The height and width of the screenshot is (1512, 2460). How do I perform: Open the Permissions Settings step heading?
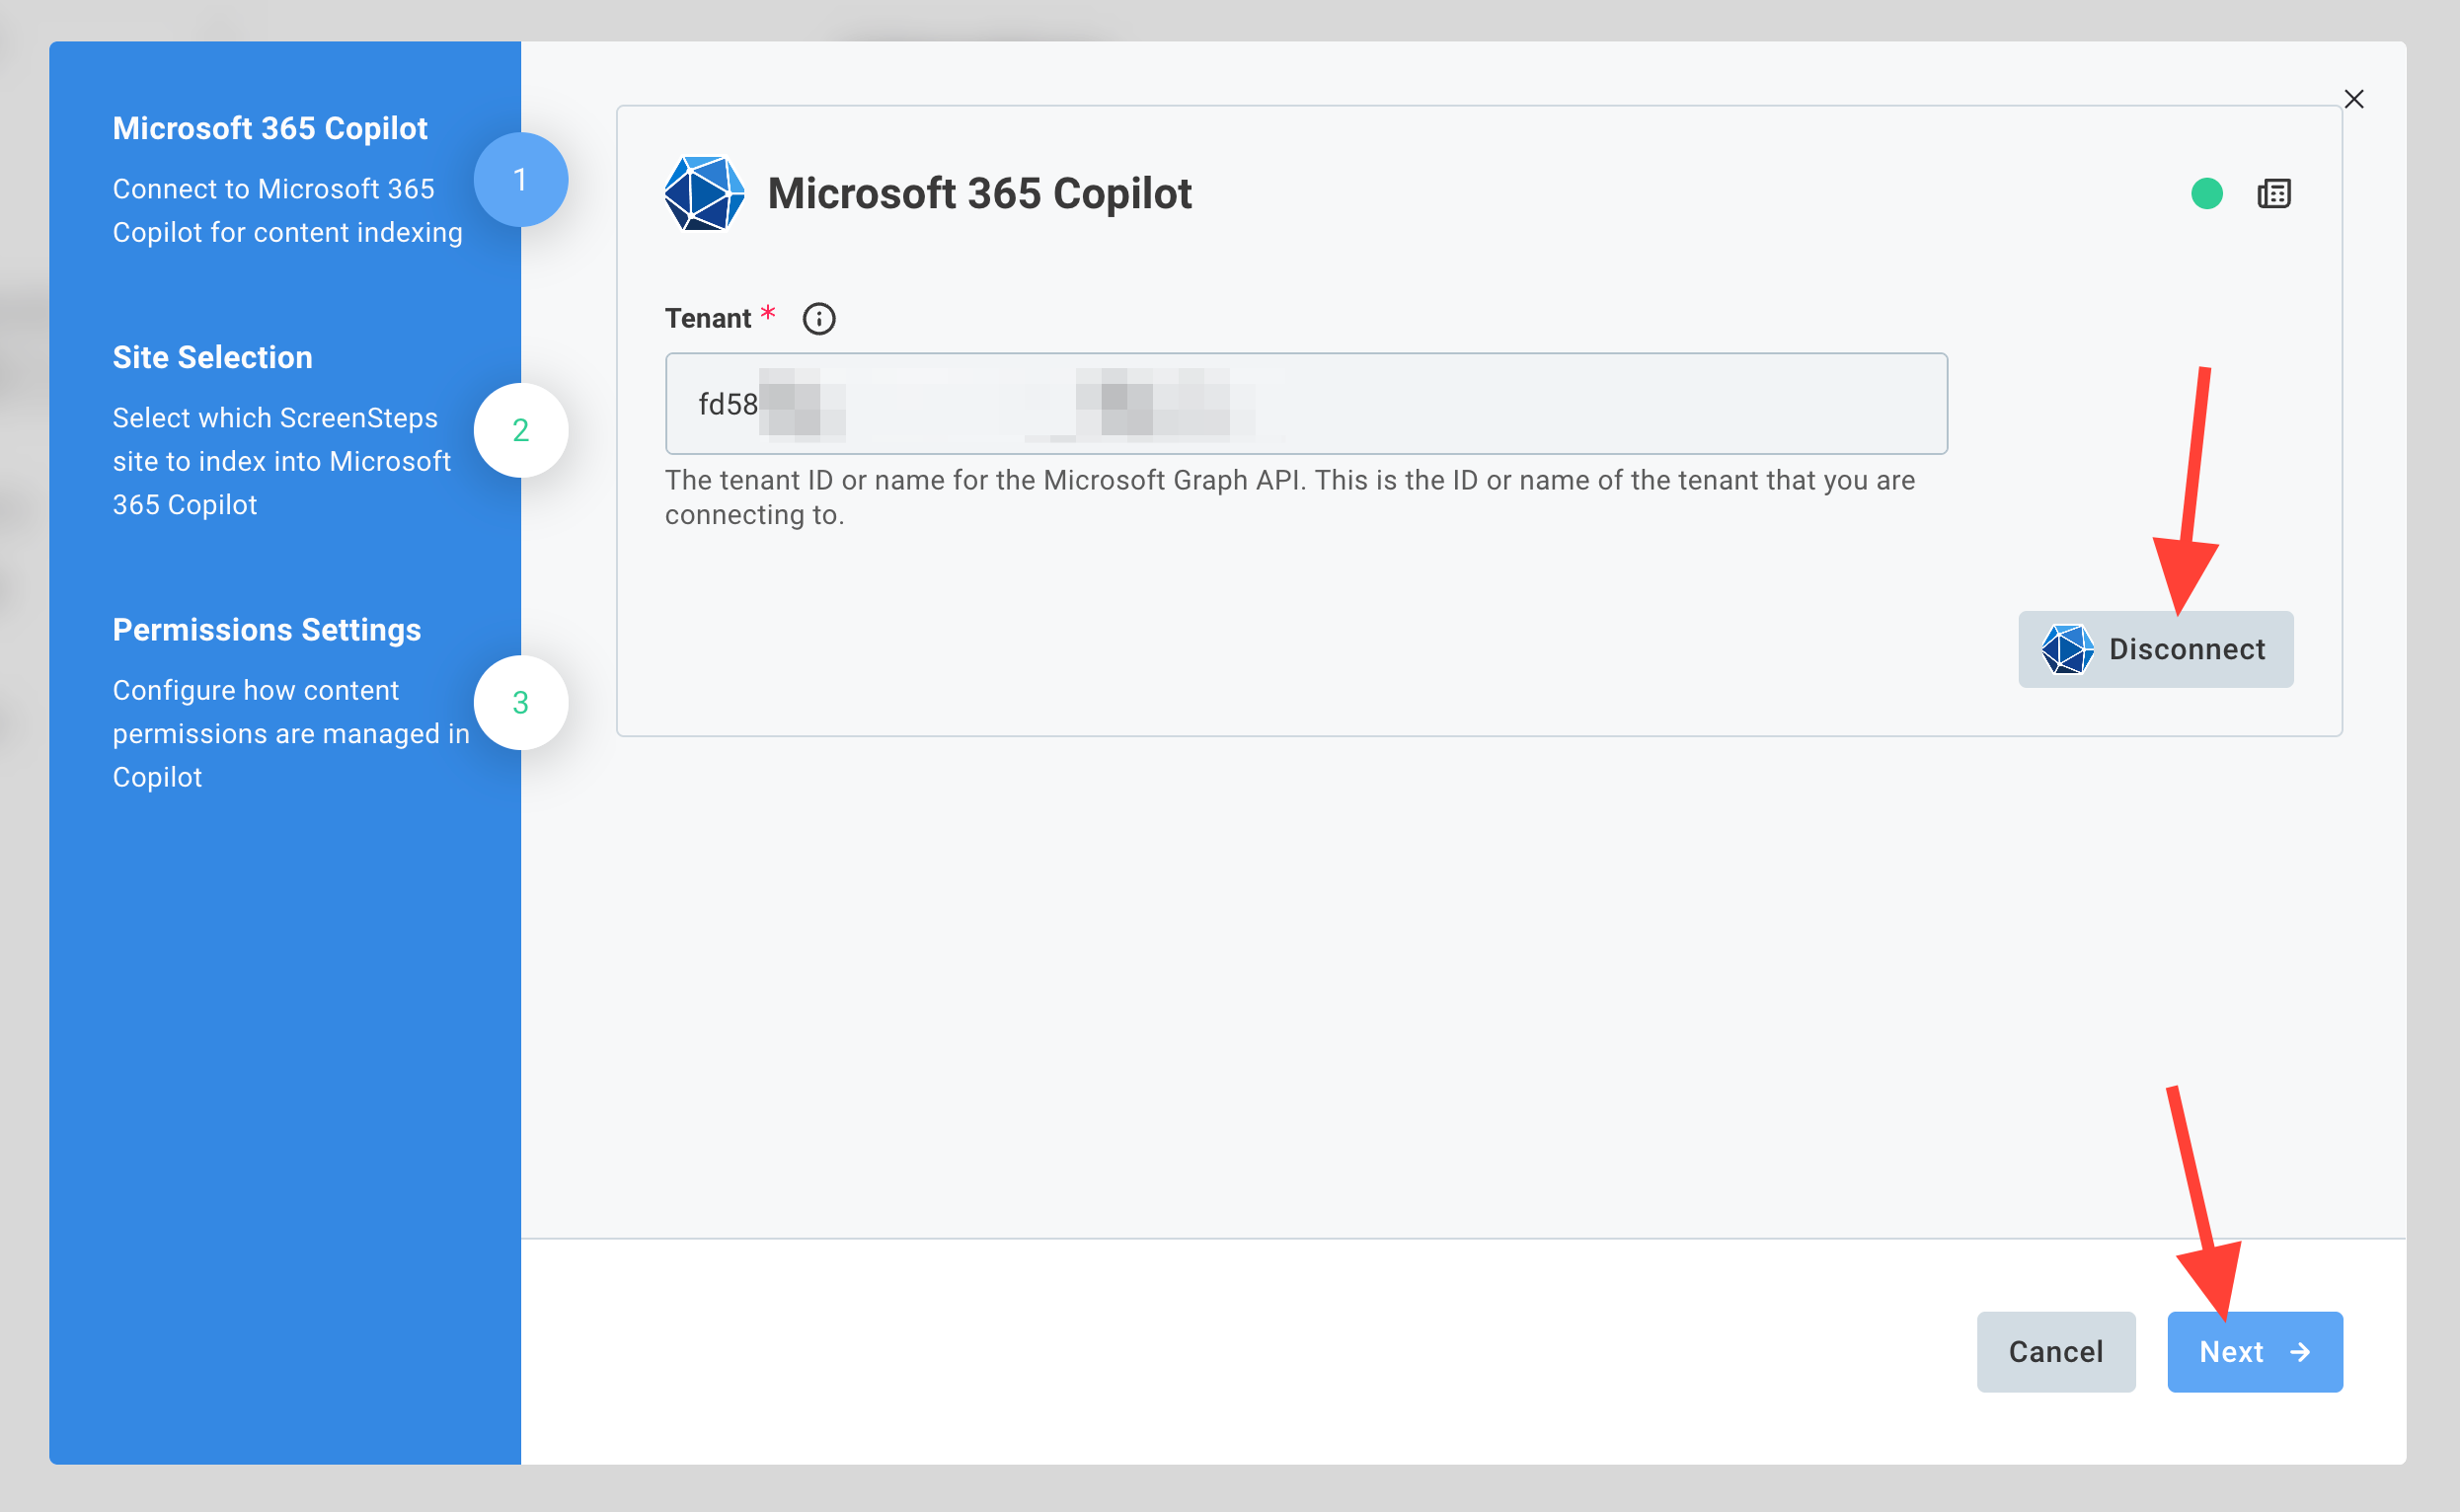(266, 629)
